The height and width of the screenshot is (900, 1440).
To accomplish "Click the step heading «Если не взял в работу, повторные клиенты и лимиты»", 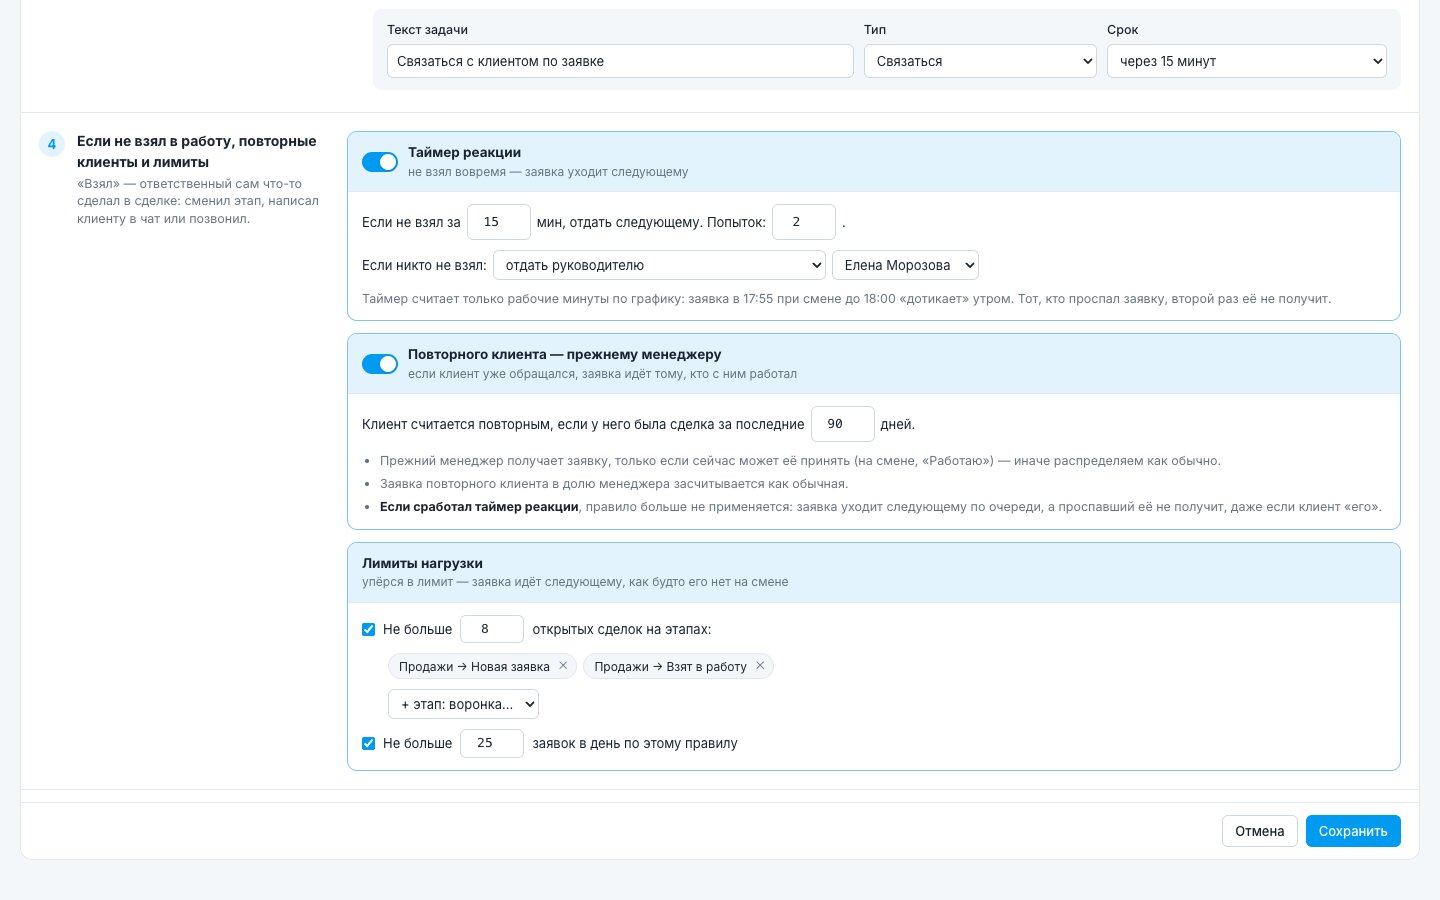I will 197,151.
